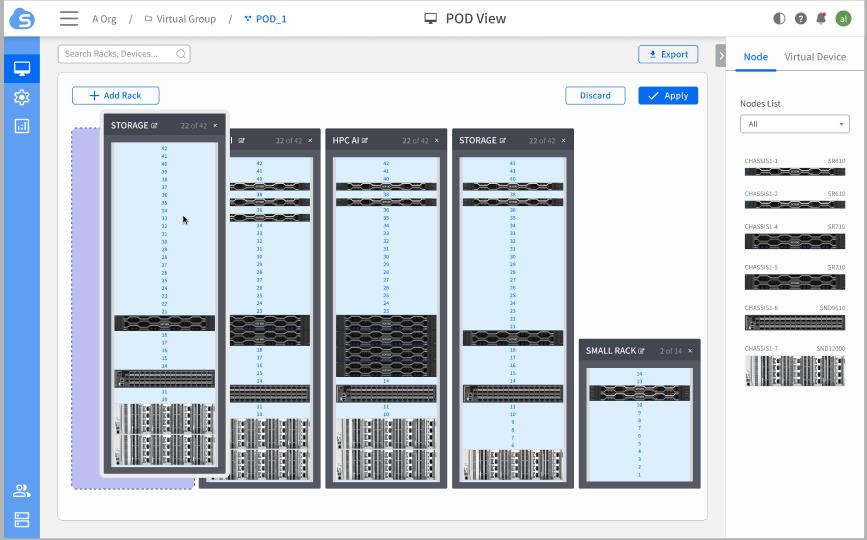Click the Add Rack button
This screenshot has height=540, width=867.
click(x=115, y=96)
